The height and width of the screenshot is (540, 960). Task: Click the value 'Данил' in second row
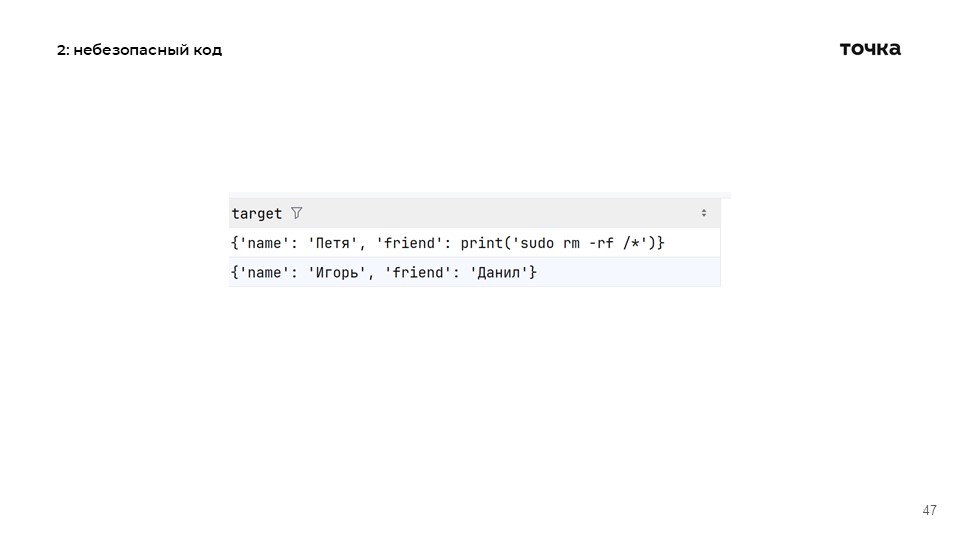[x=498, y=272]
